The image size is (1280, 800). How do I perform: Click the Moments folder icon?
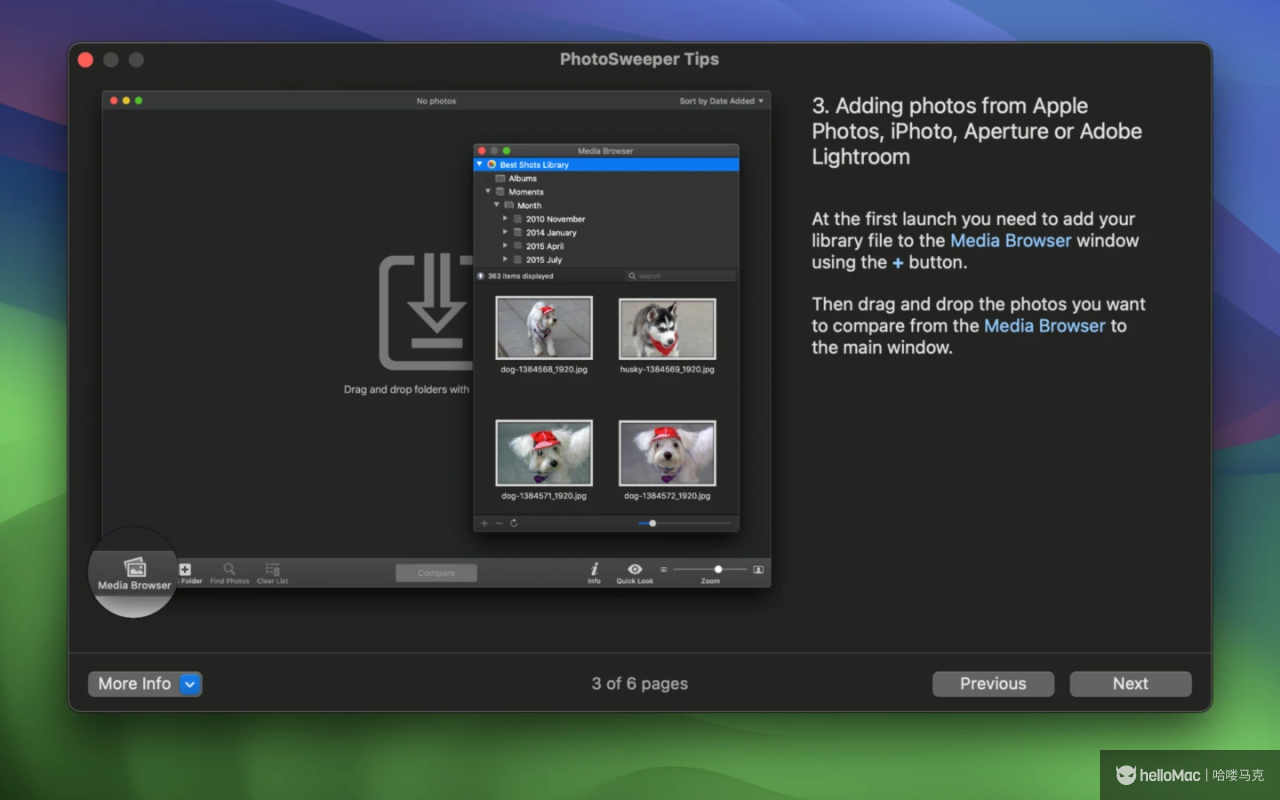500,191
